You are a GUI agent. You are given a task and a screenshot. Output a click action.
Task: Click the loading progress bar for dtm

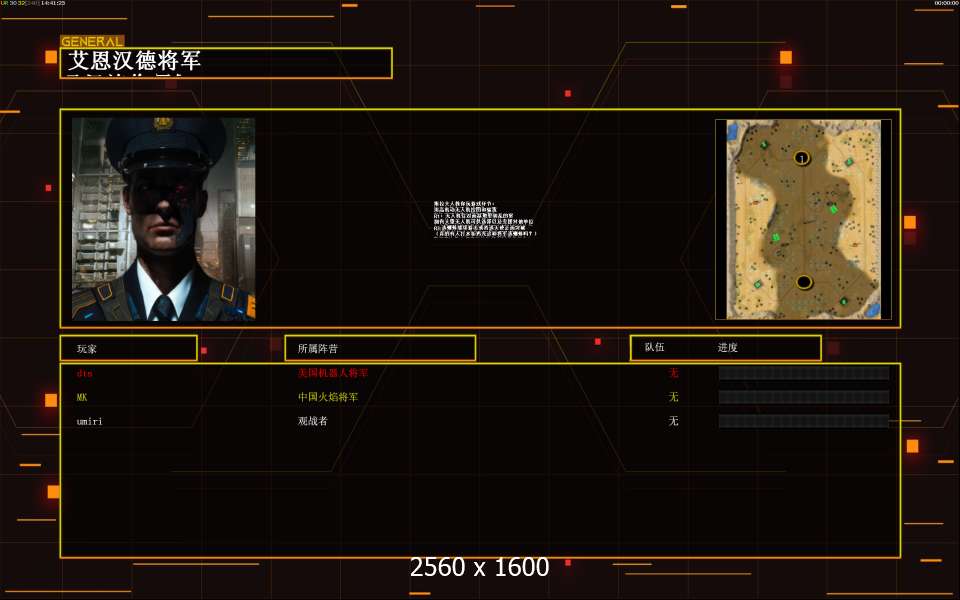coord(804,373)
